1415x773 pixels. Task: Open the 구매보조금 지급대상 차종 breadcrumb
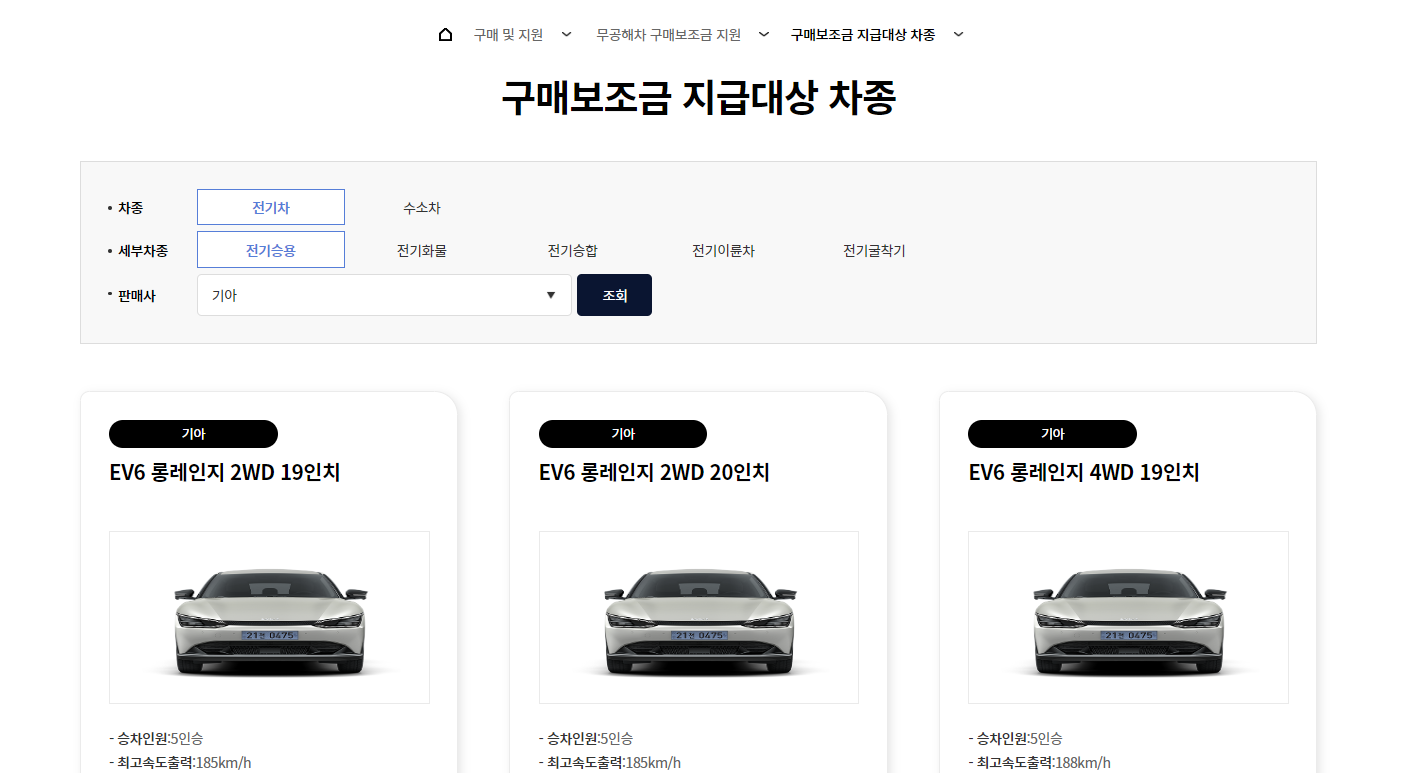pyautogui.click(x=863, y=35)
